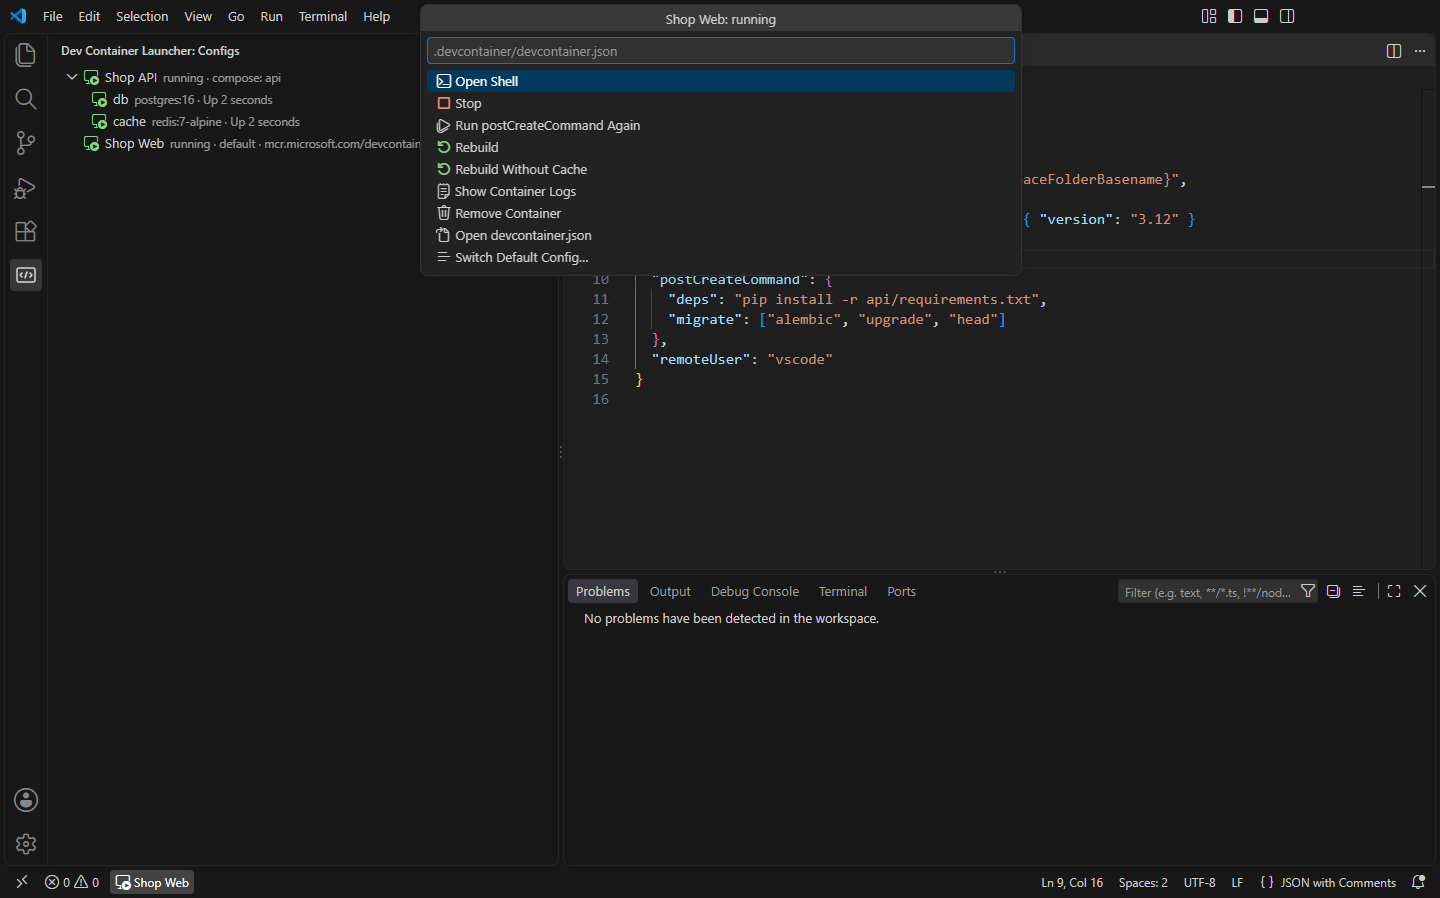
Task: Close the bottom panel
Action: [x=1420, y=592]
